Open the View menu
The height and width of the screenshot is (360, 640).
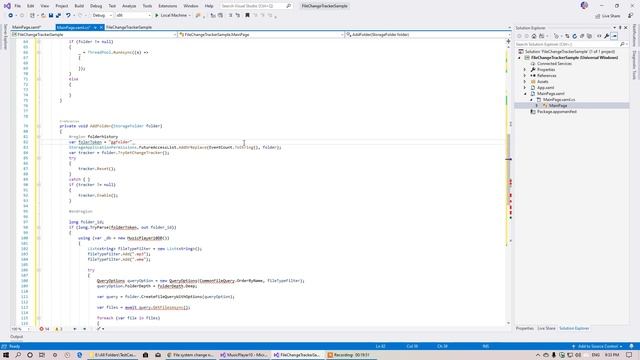44,6
